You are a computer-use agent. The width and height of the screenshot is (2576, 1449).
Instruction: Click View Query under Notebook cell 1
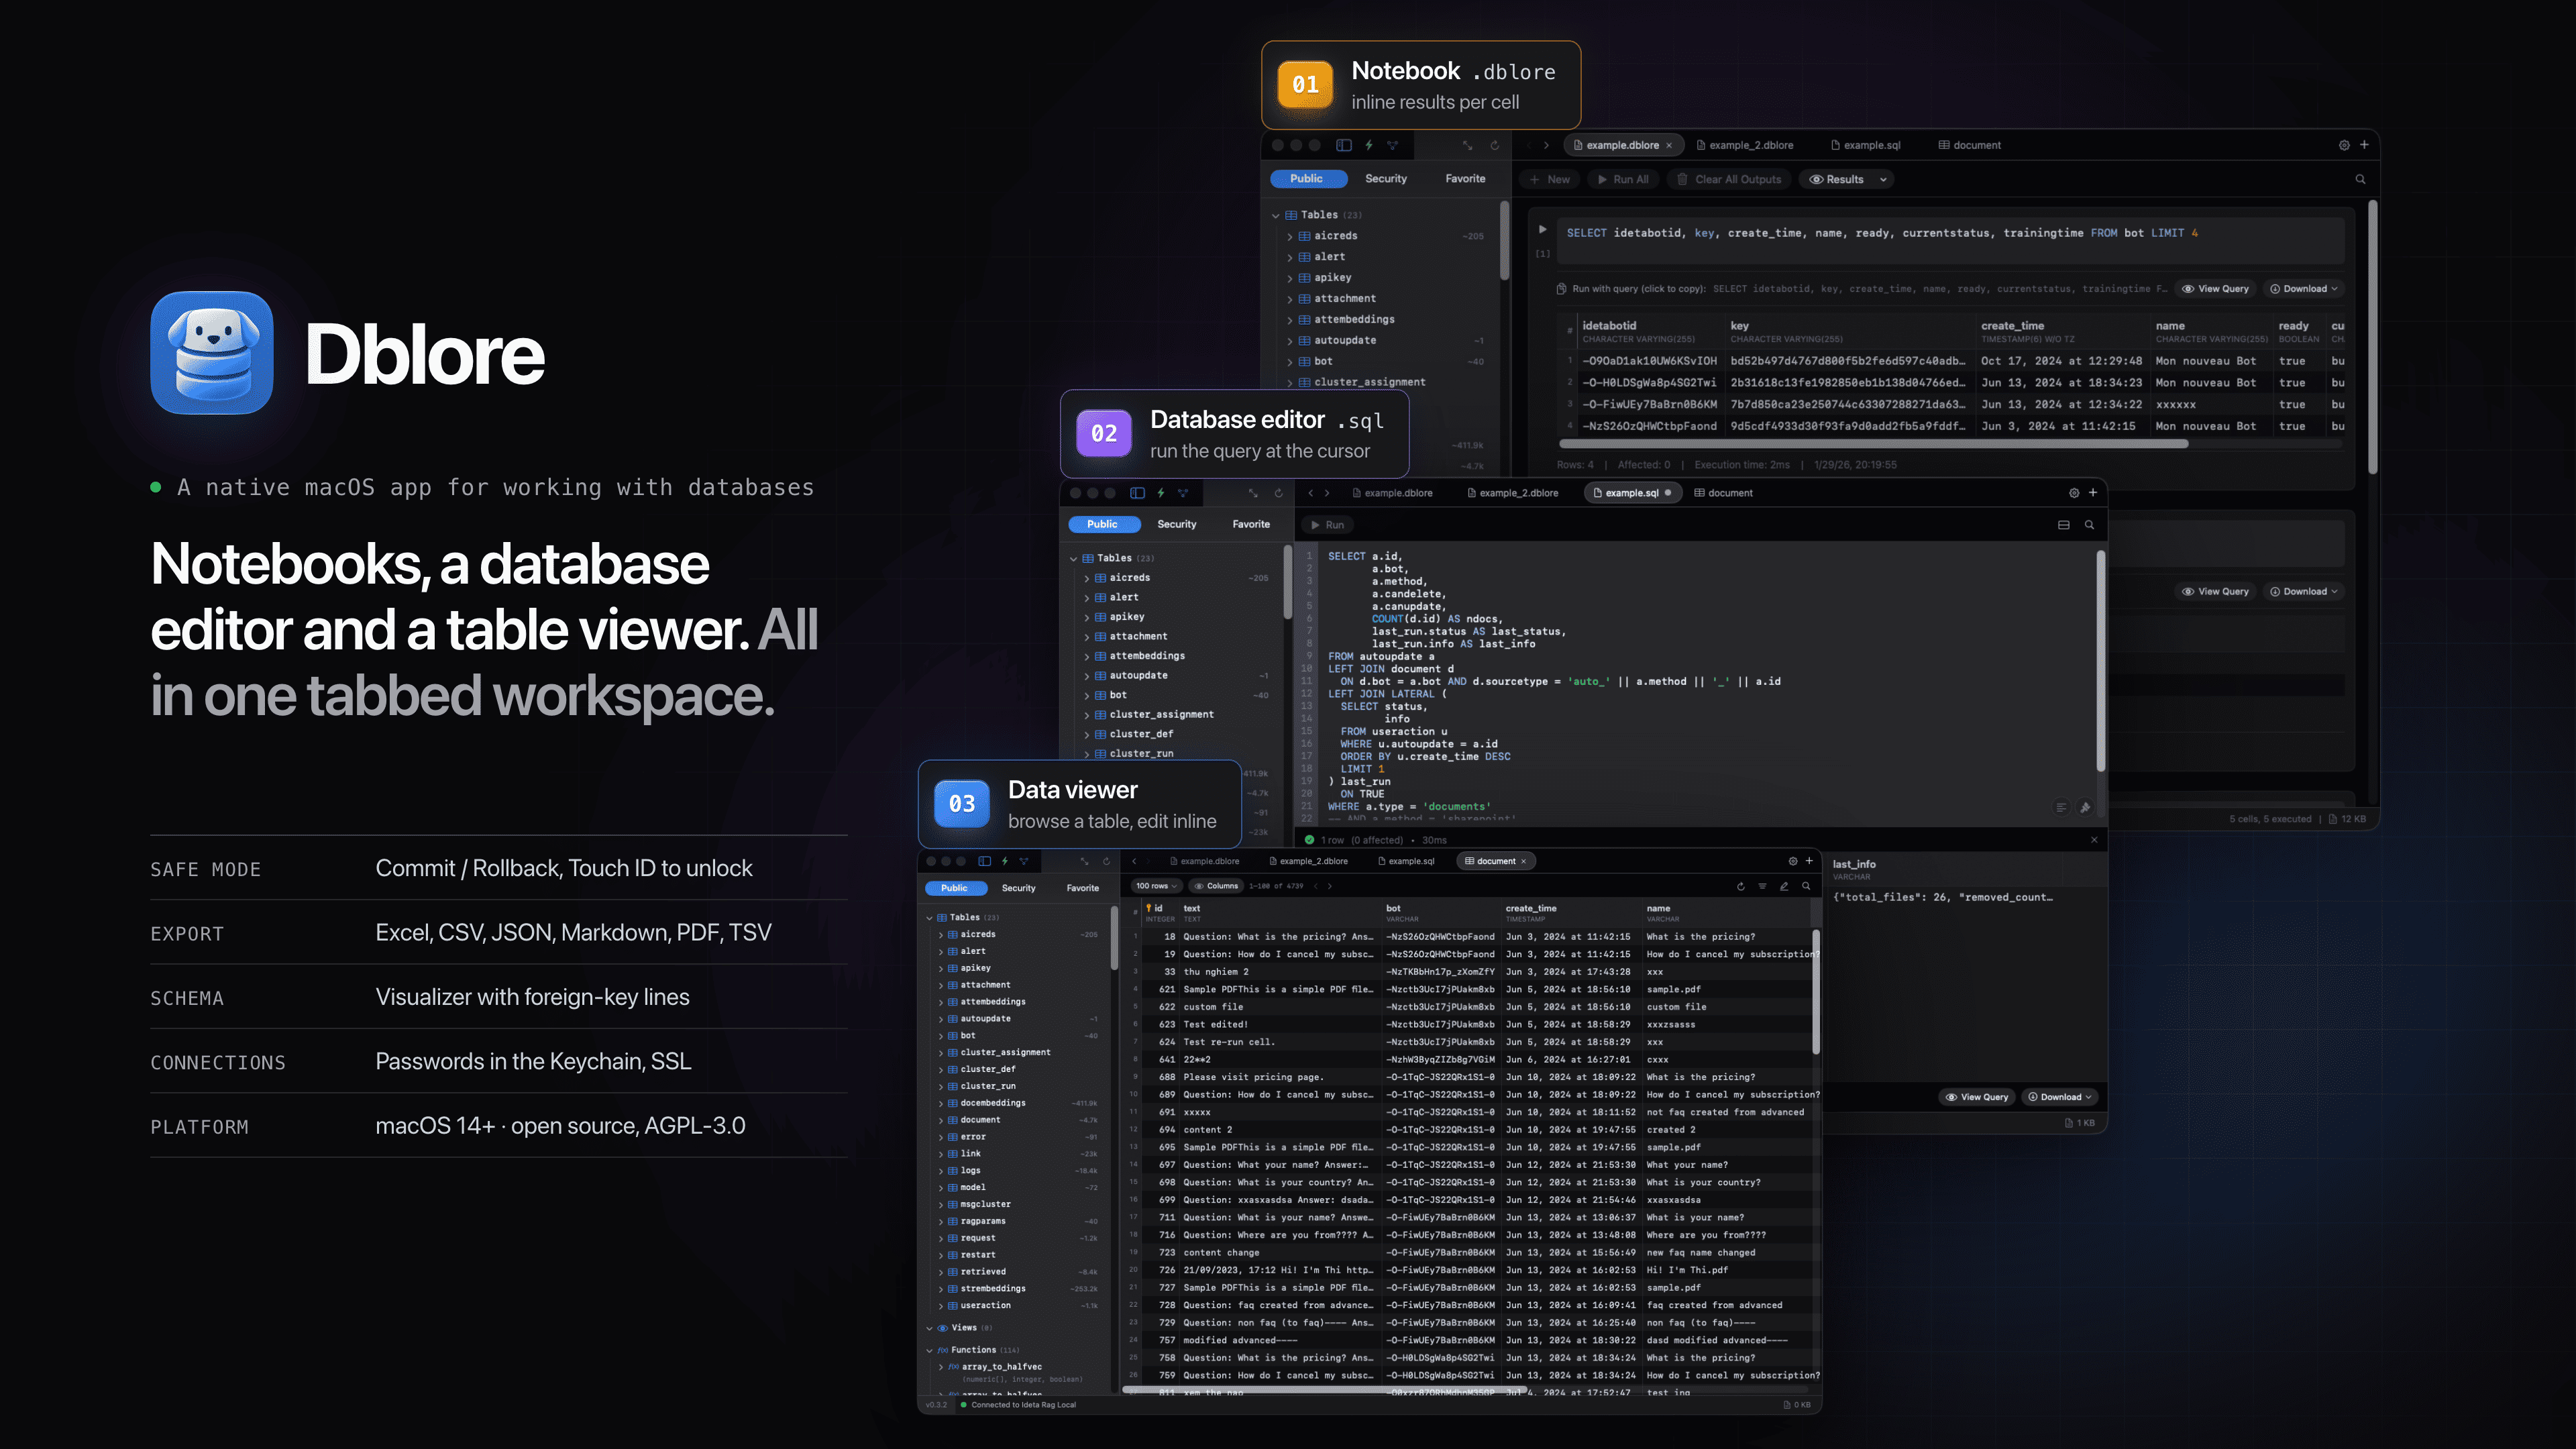pos(2215,289)
